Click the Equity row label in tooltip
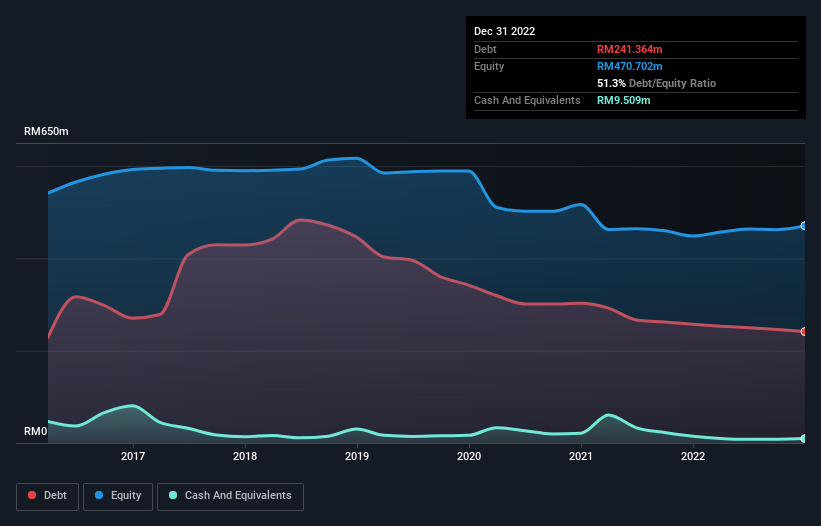 [489, 66]
